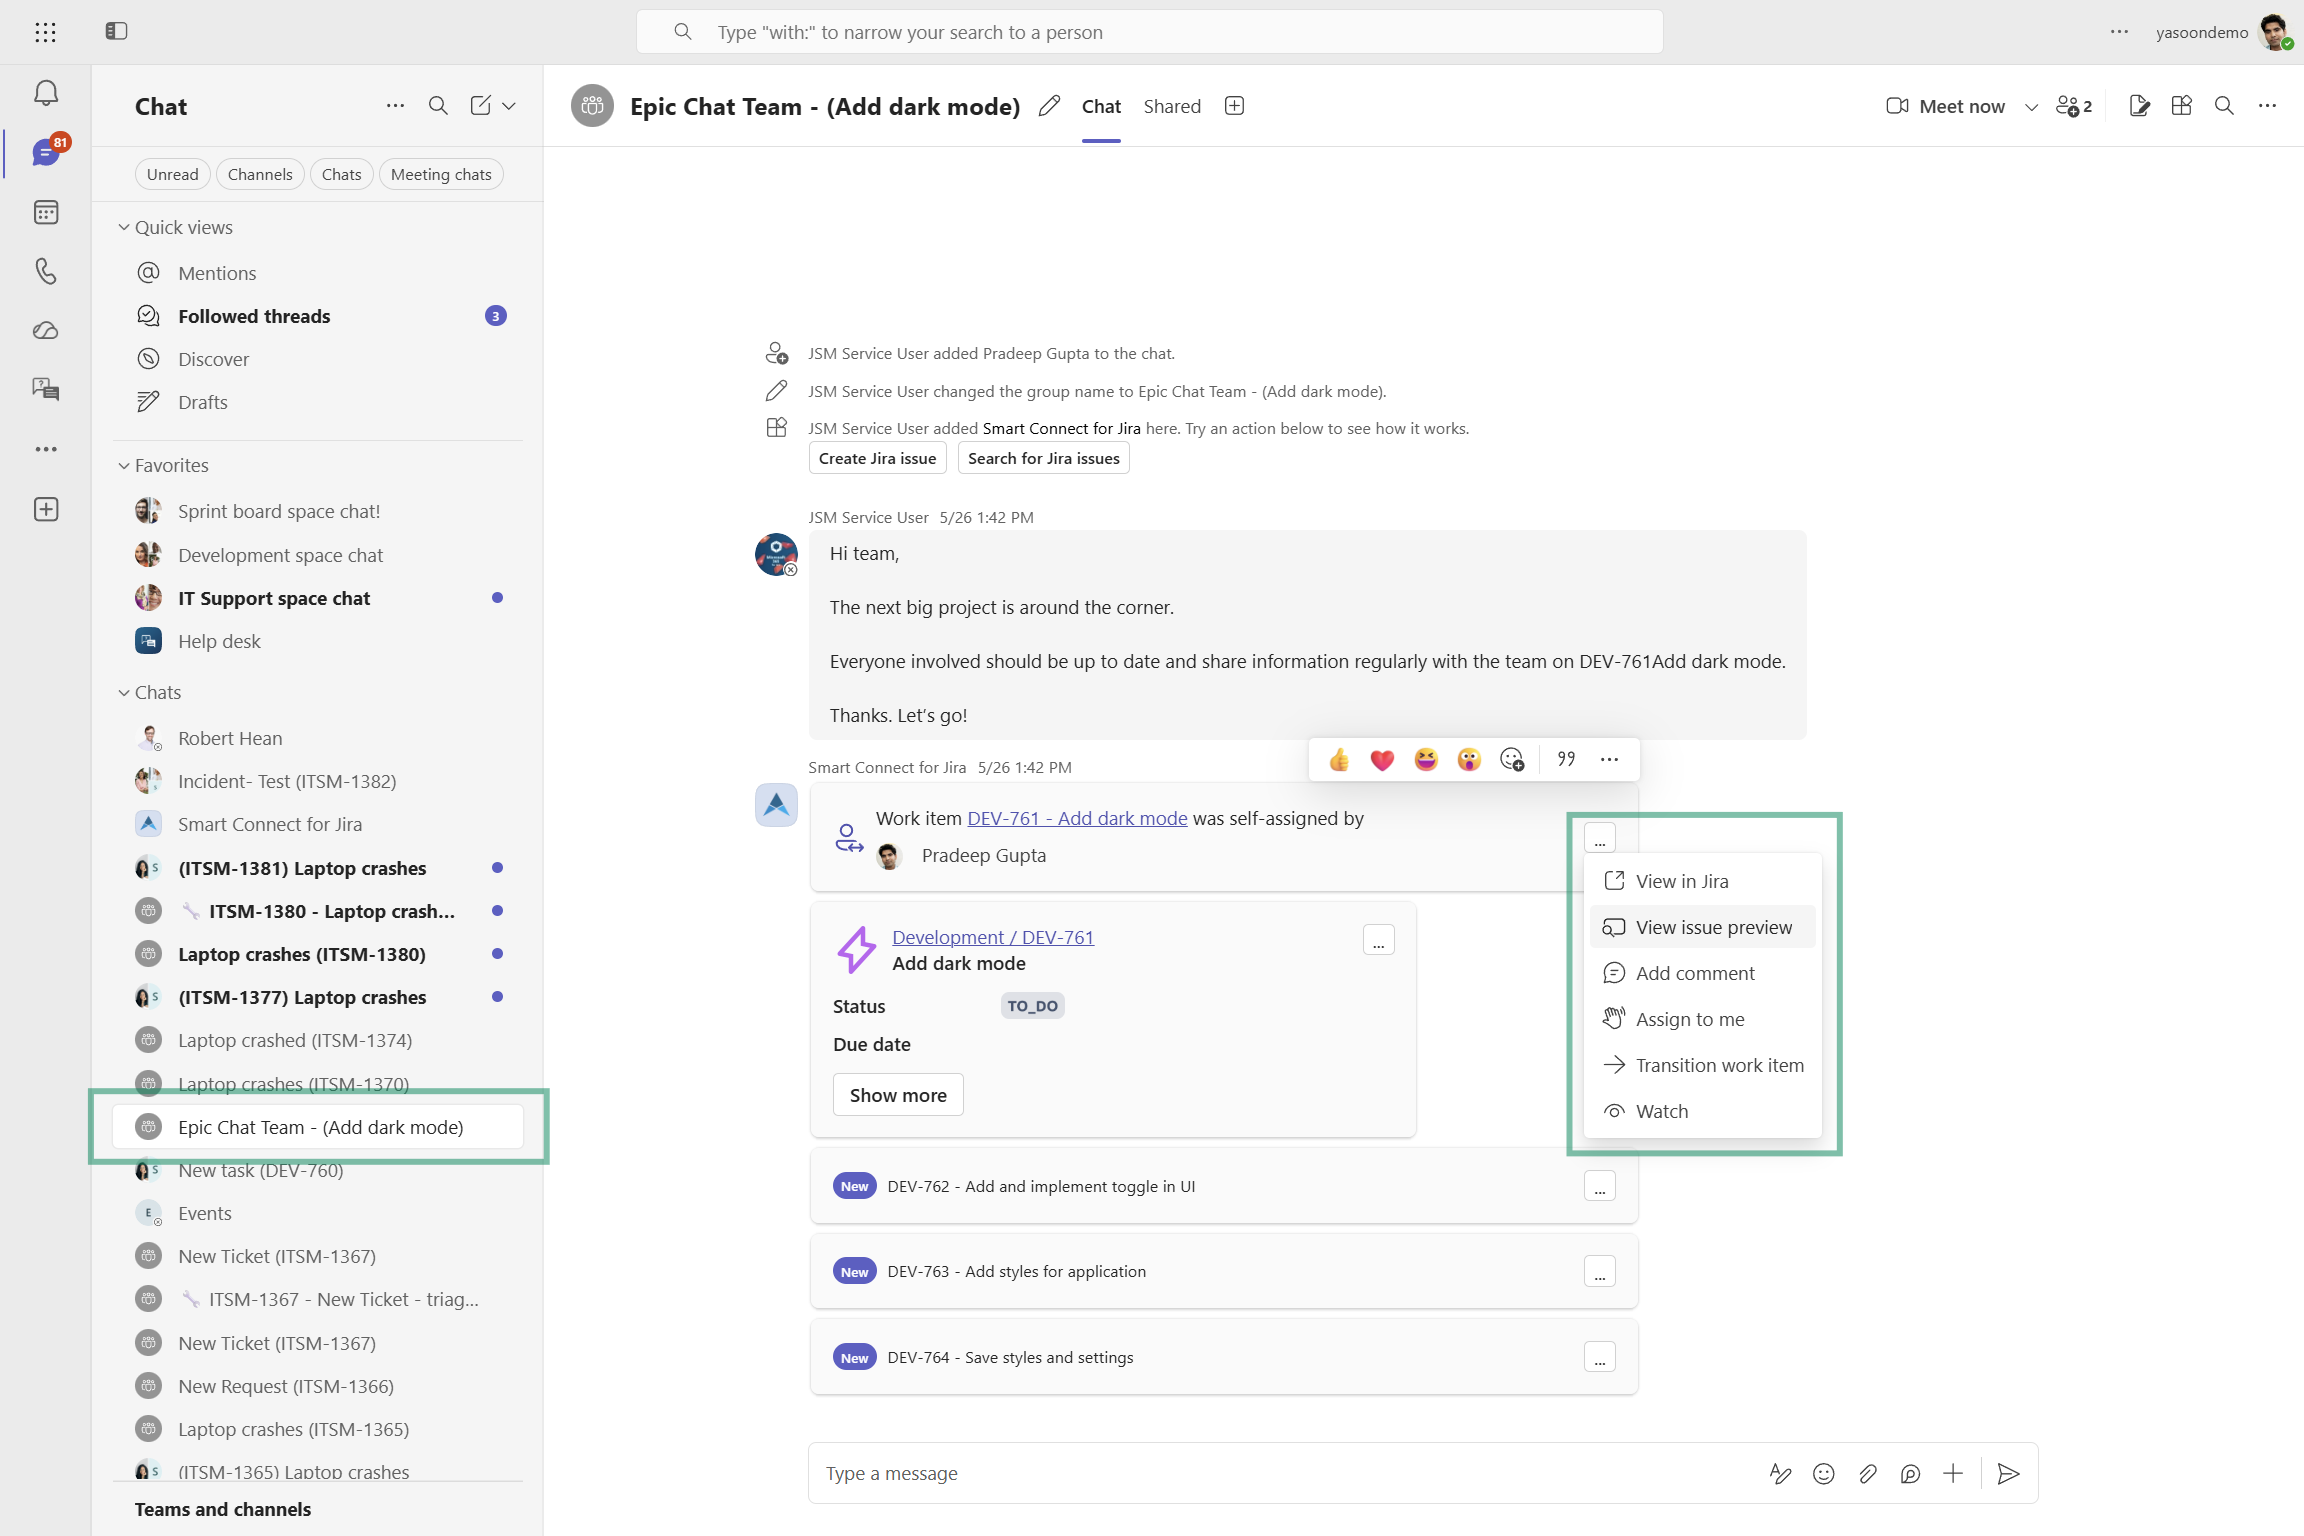The width and height of the screenshot is (2304, 1536).
Task: Click Search for Jira issues button
Action: pos(1043,458)
